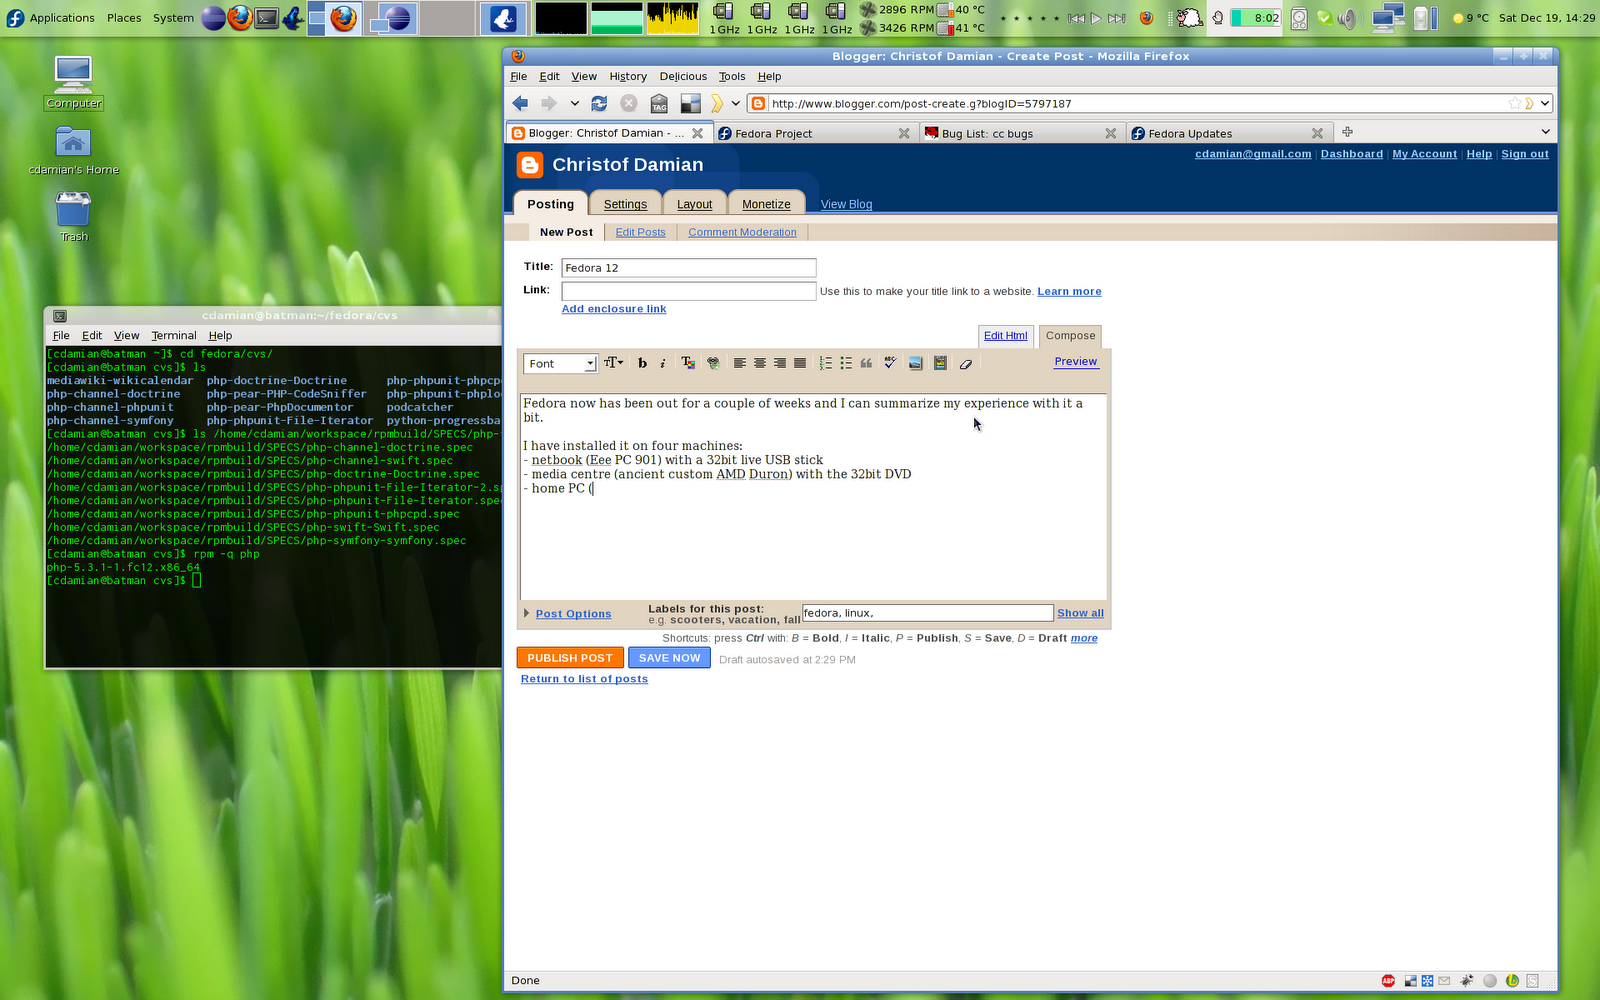Run the spell check tool
Viewport: 1600px width, 1000px height.
pos(890,364)
